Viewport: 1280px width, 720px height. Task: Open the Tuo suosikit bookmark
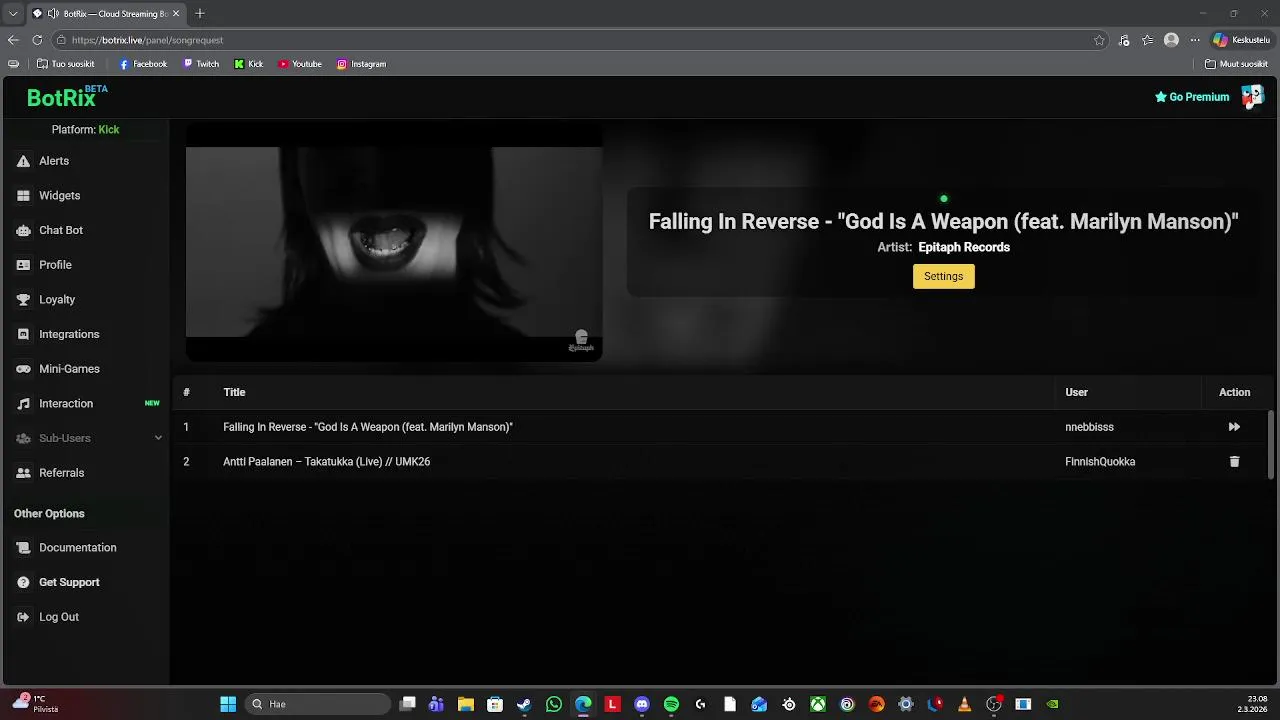point(65,64)
